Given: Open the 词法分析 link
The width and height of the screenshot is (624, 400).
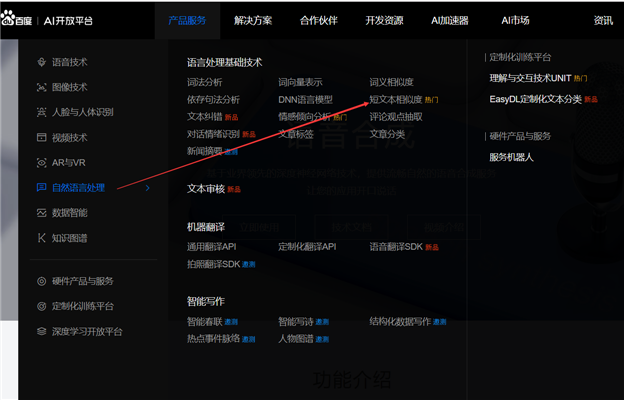Looking at the screenshot, I should pos(205,82).
